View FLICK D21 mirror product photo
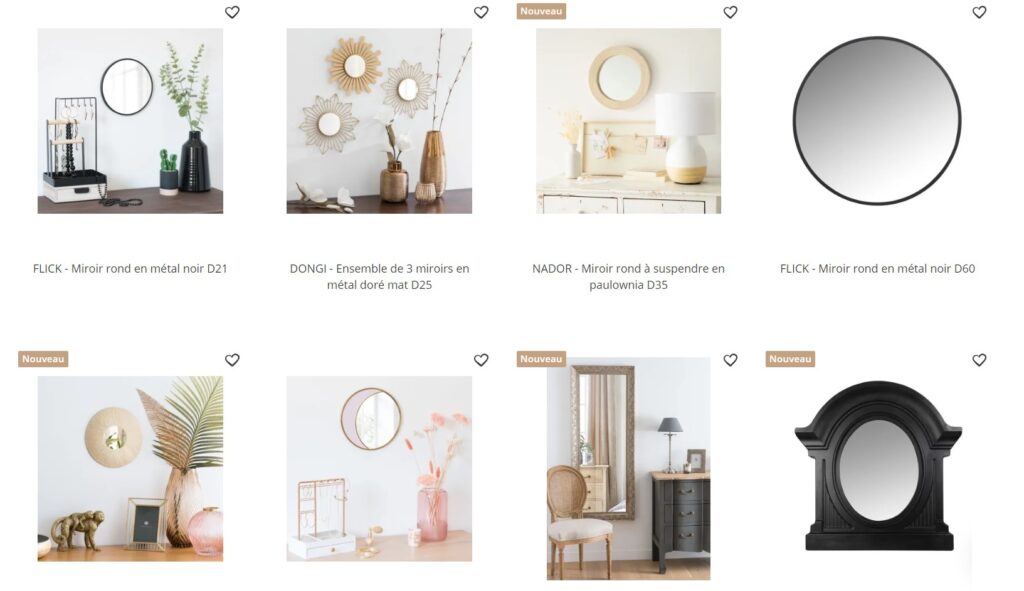Image resolution: width=1024 pixels, height=591 pixels. [130, 121]
